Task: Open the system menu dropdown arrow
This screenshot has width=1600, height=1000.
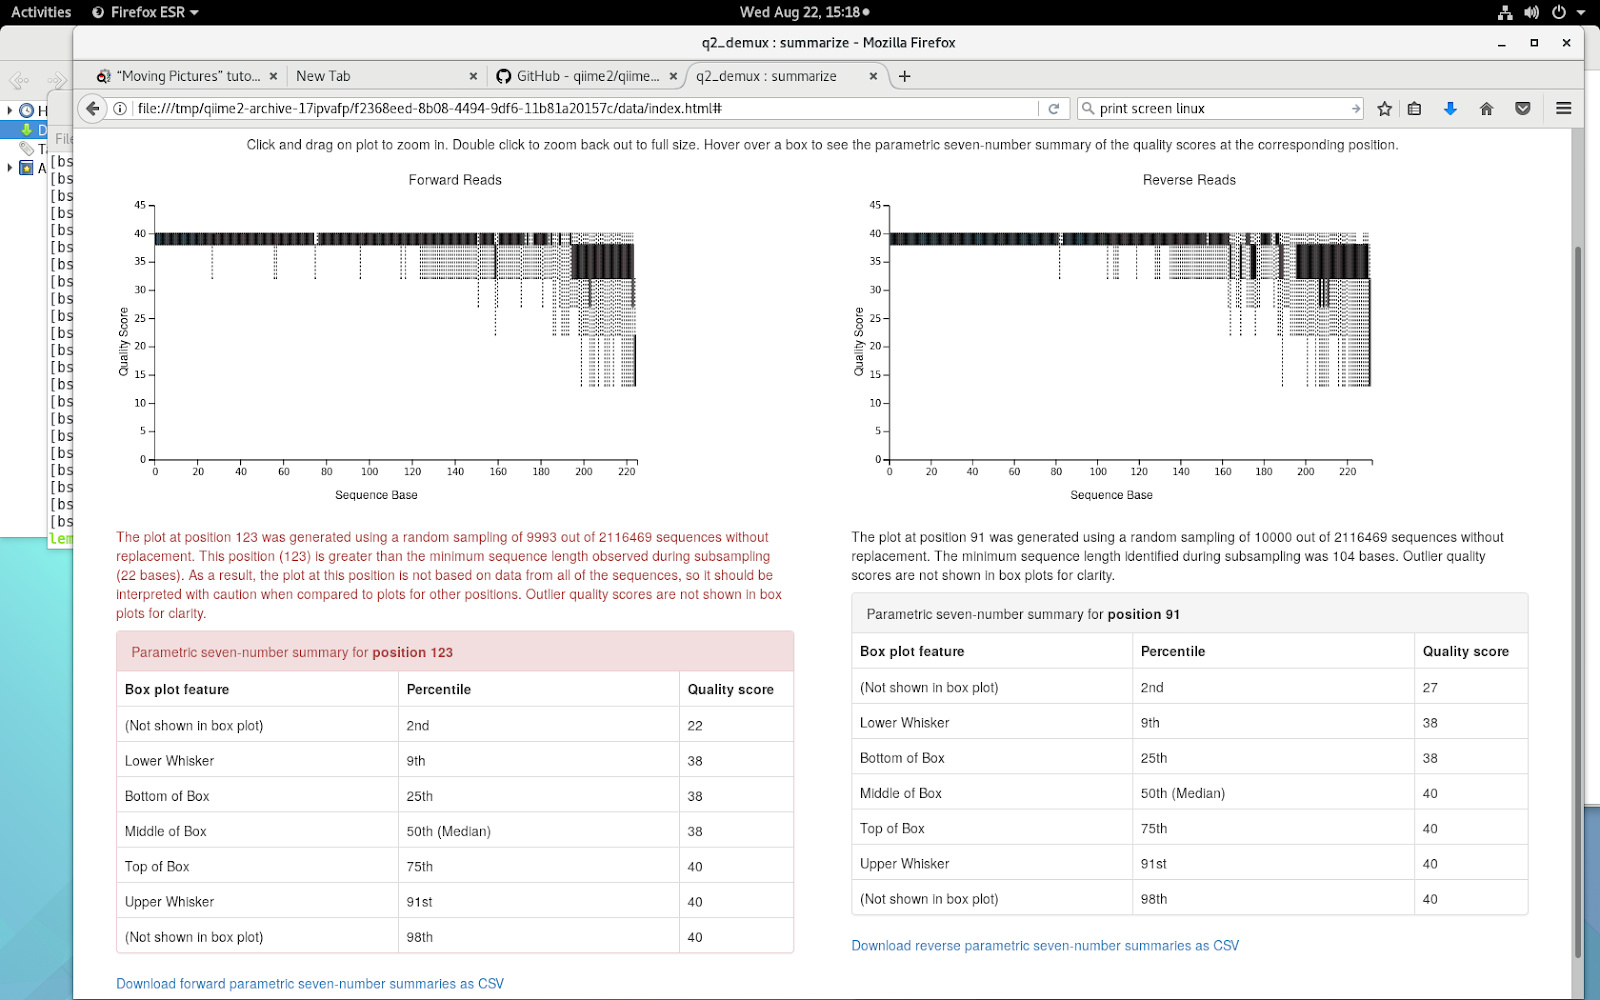Action: pyautogui.click(x=1581, y=13)
